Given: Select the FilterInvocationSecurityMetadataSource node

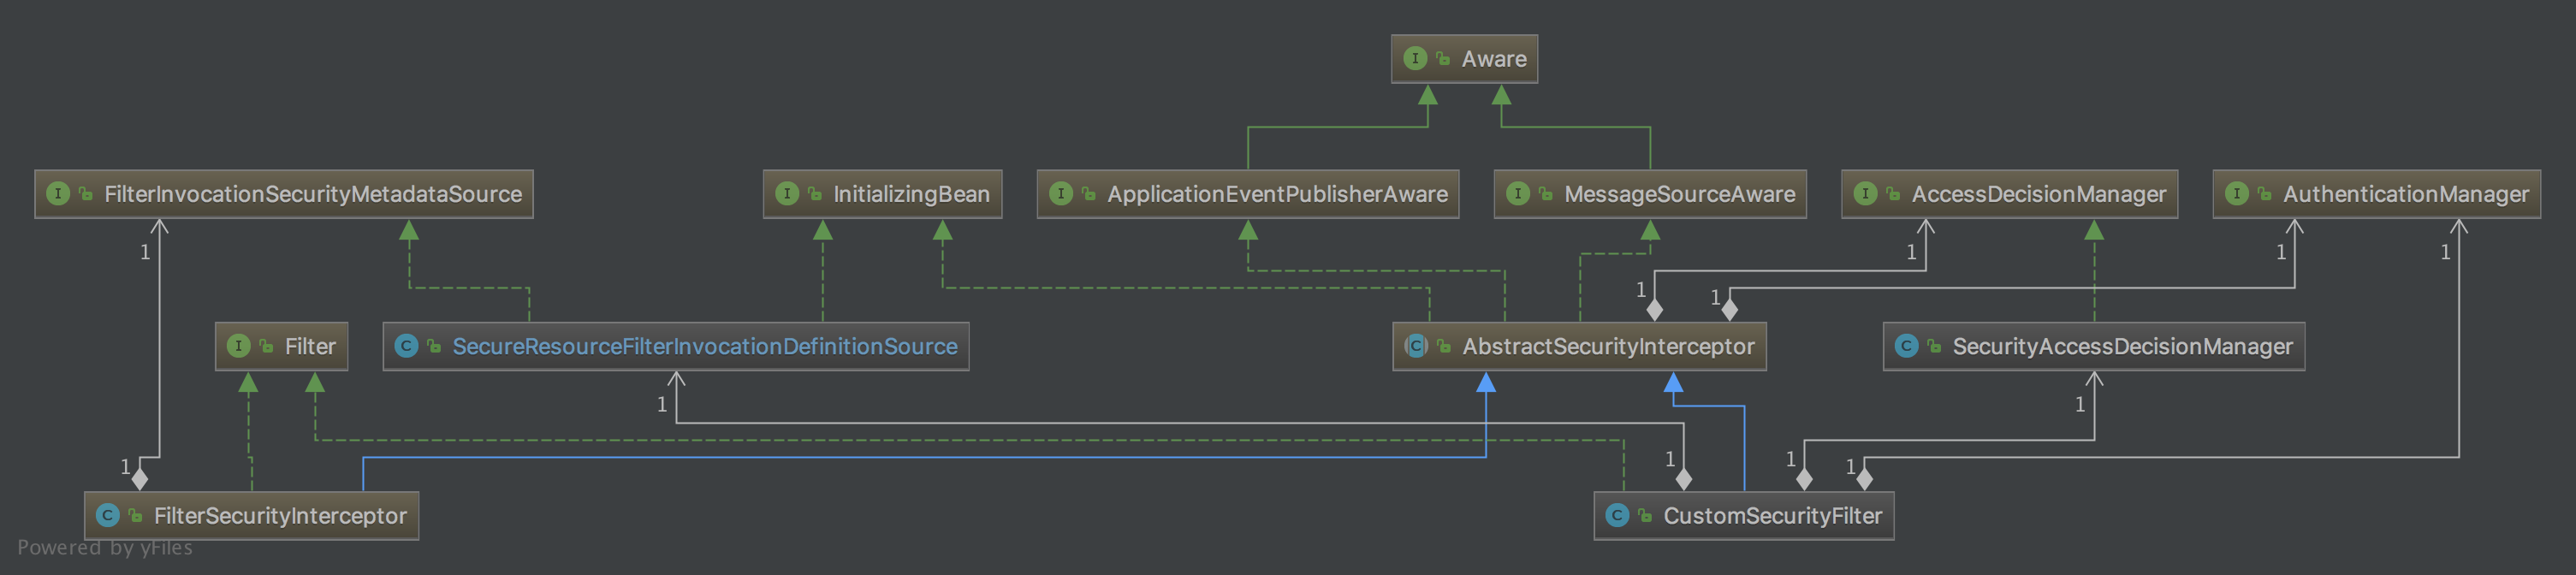Looking at the screenshot, I should [x=284, y=194].
